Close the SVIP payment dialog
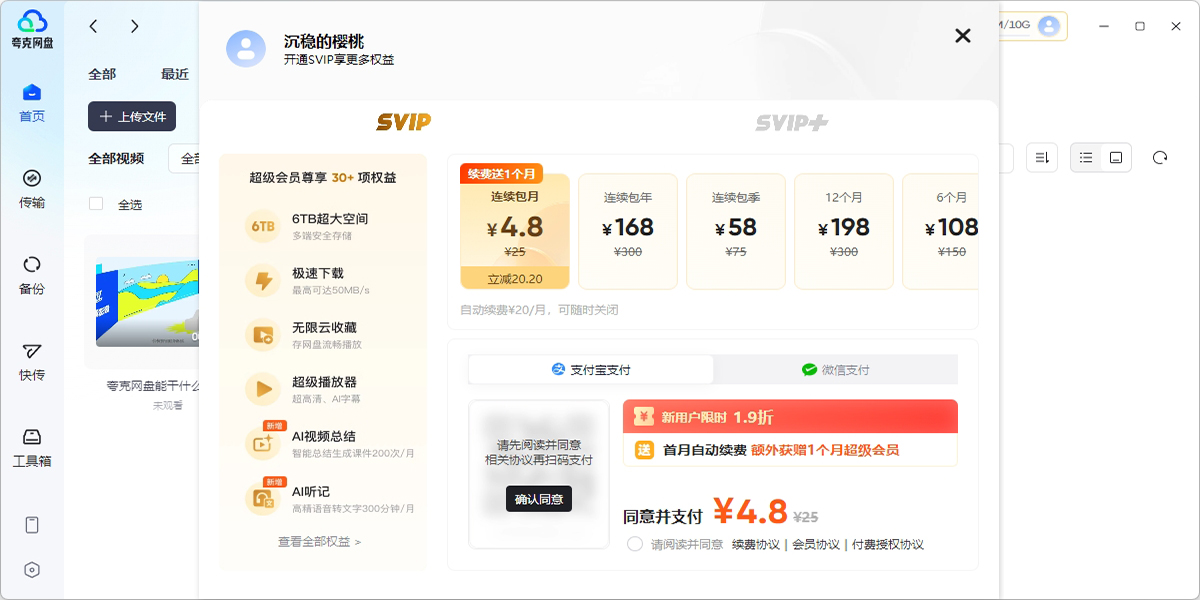Viewport: 1200px width, 600px height. 963,36
